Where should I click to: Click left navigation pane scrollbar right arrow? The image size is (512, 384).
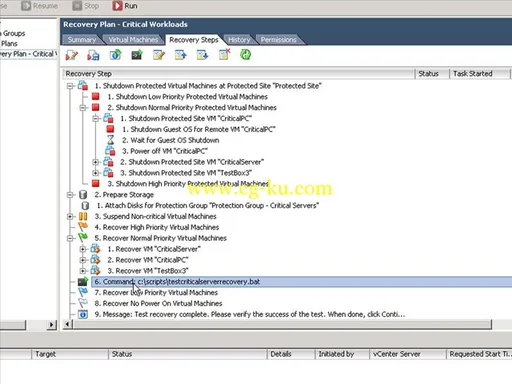click(x=51, y=324)
